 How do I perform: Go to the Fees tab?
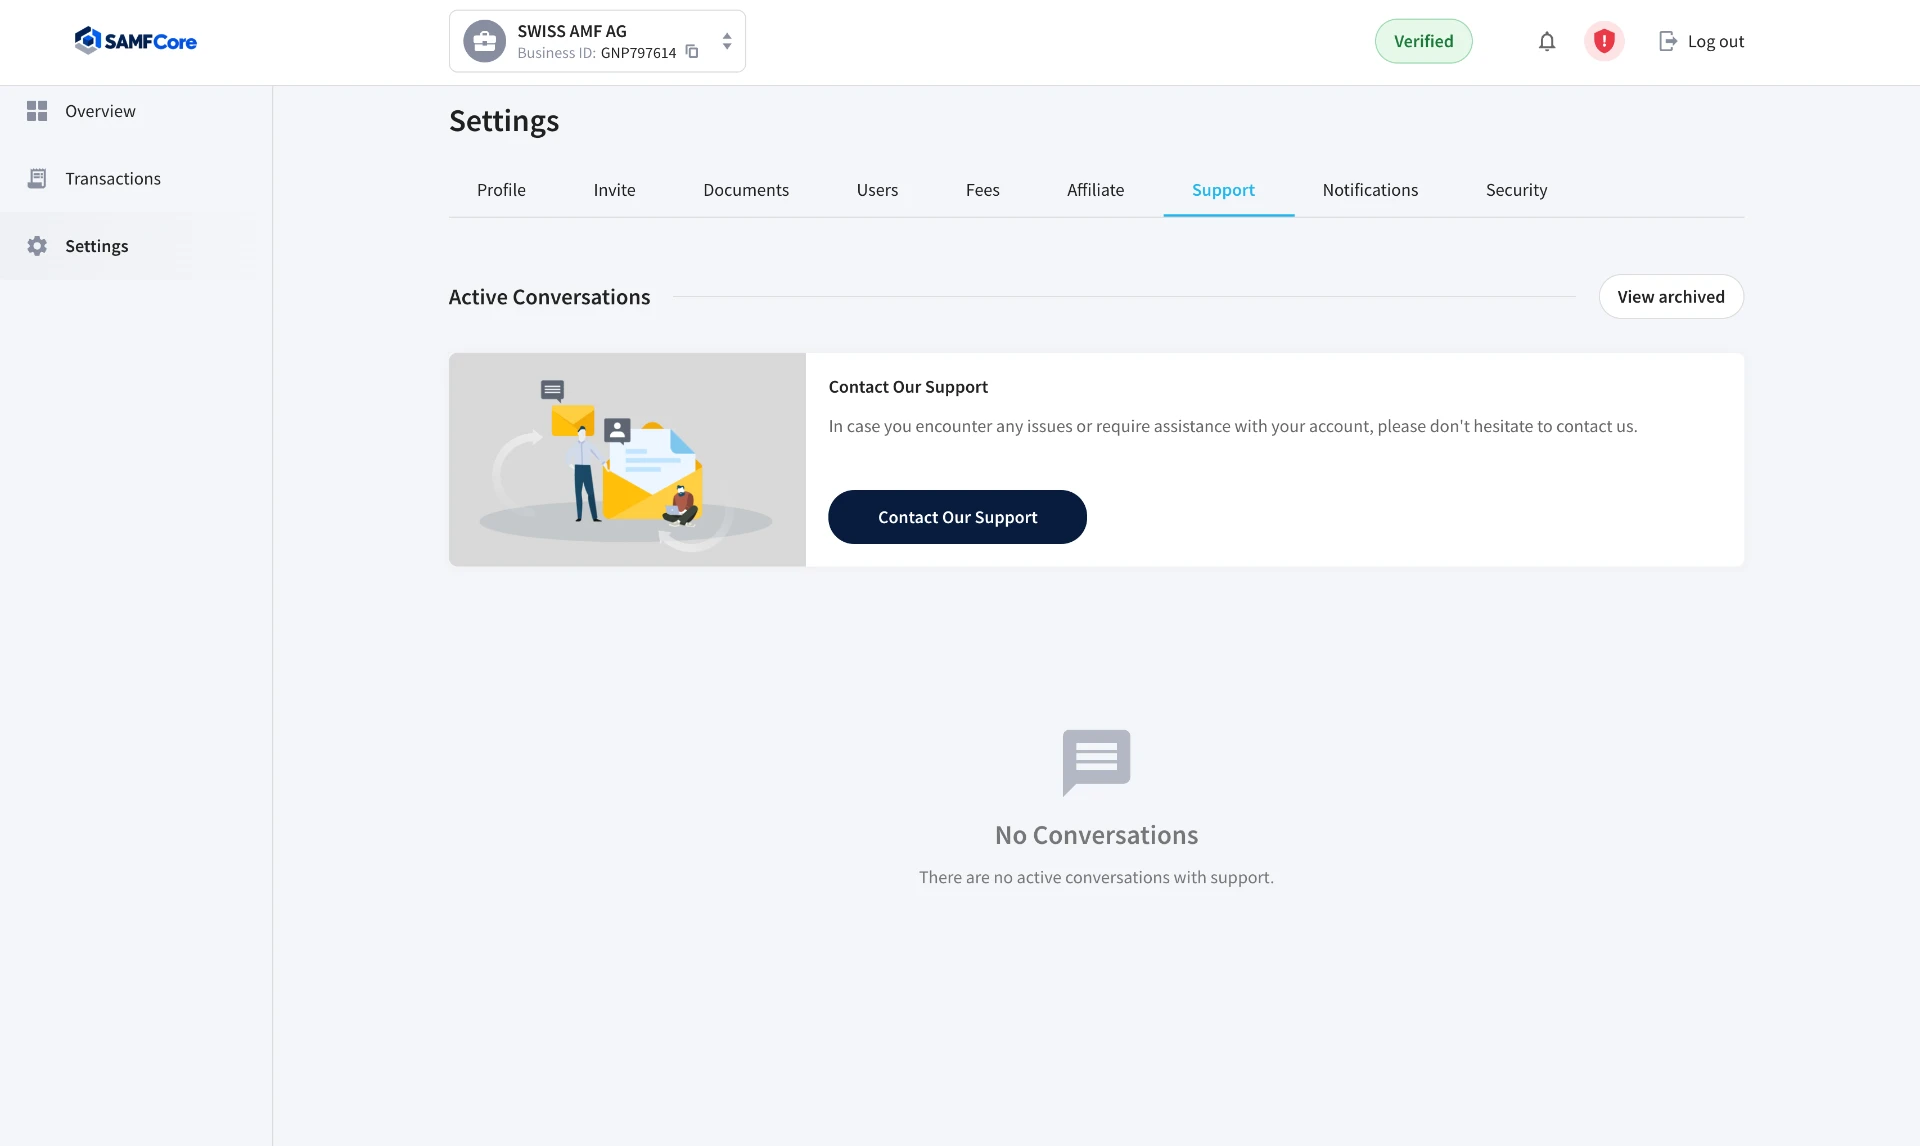tap(982, 190)
